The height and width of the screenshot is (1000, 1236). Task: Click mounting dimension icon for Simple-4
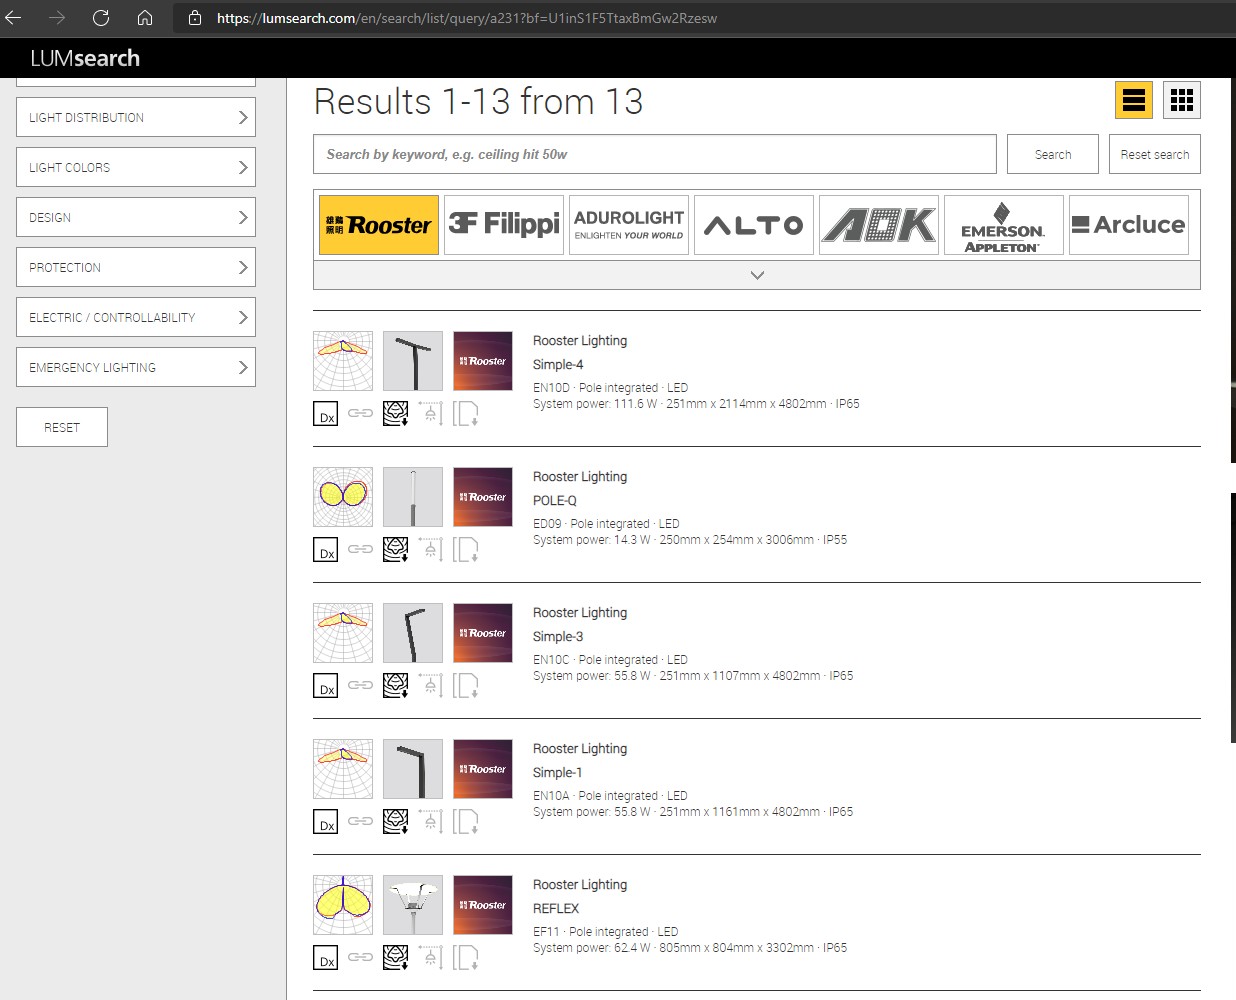click(431, 414)
